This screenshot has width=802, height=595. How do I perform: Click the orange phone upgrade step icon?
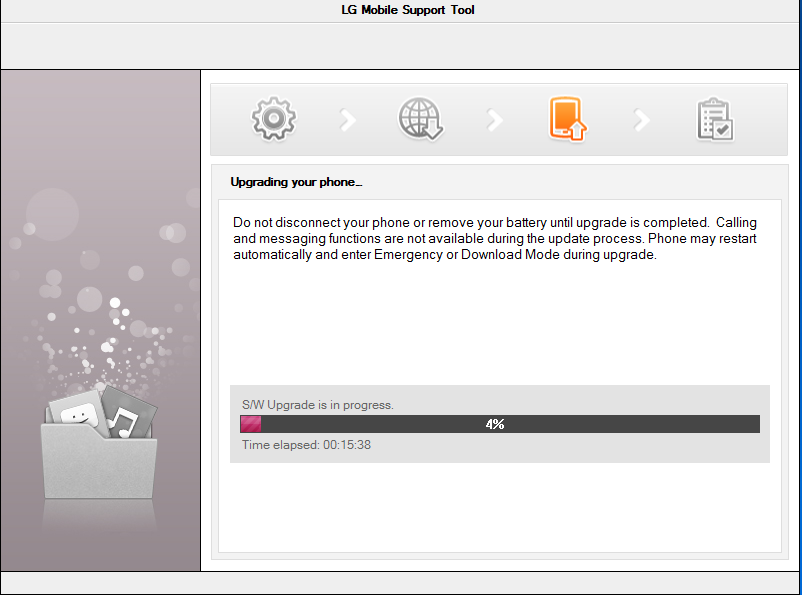(567, 120)
